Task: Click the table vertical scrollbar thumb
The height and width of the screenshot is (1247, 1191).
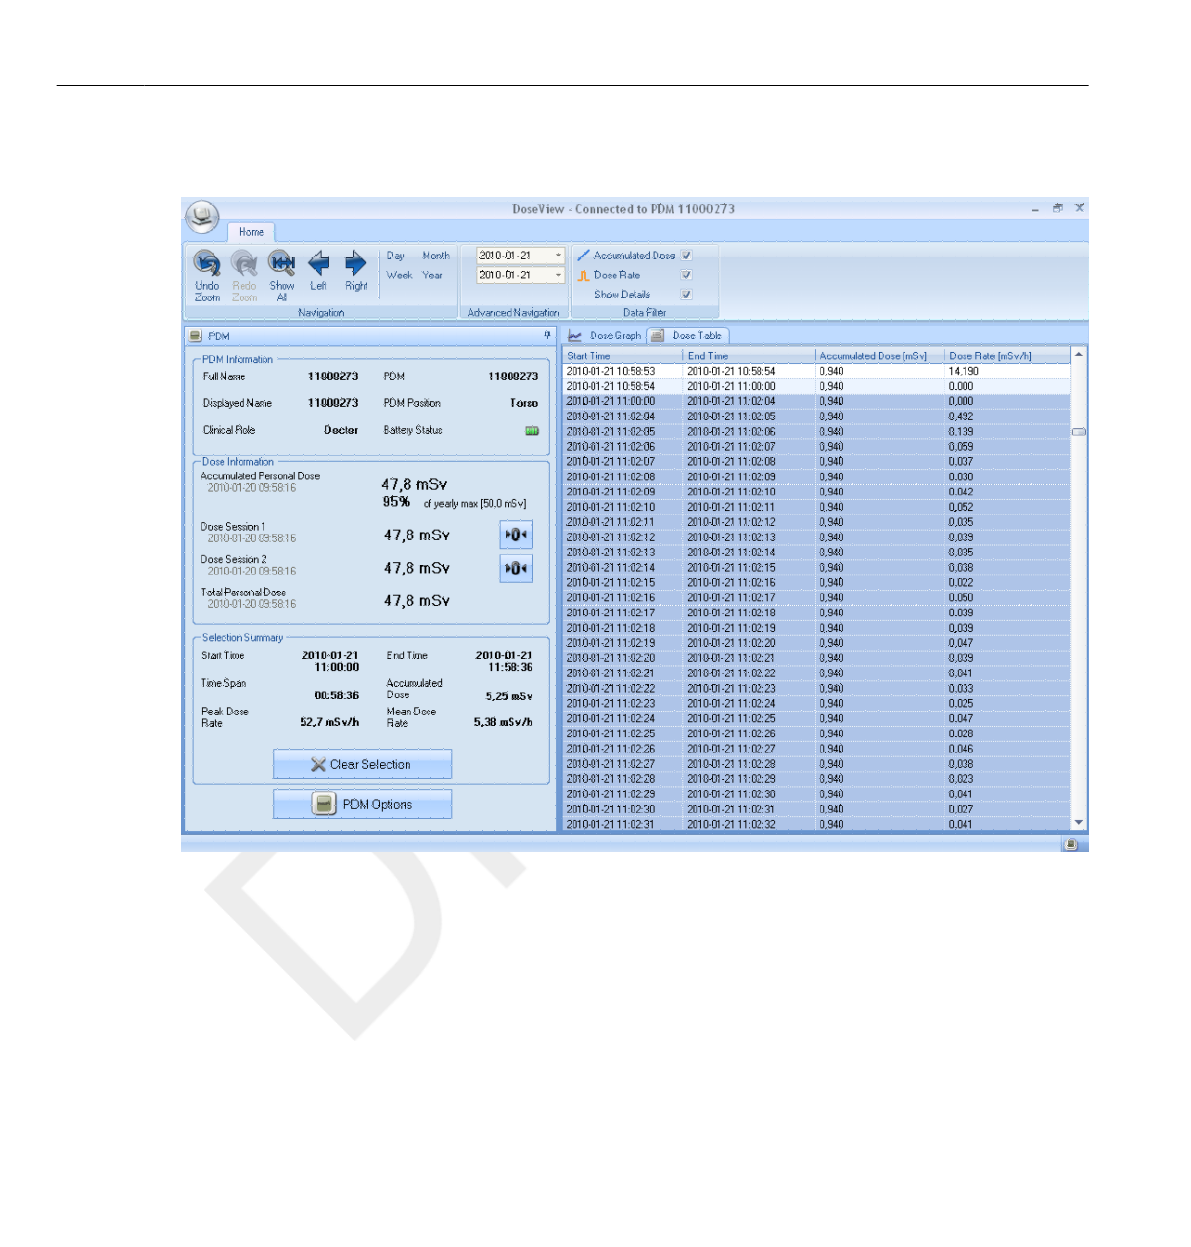Action: (1078, 432)
